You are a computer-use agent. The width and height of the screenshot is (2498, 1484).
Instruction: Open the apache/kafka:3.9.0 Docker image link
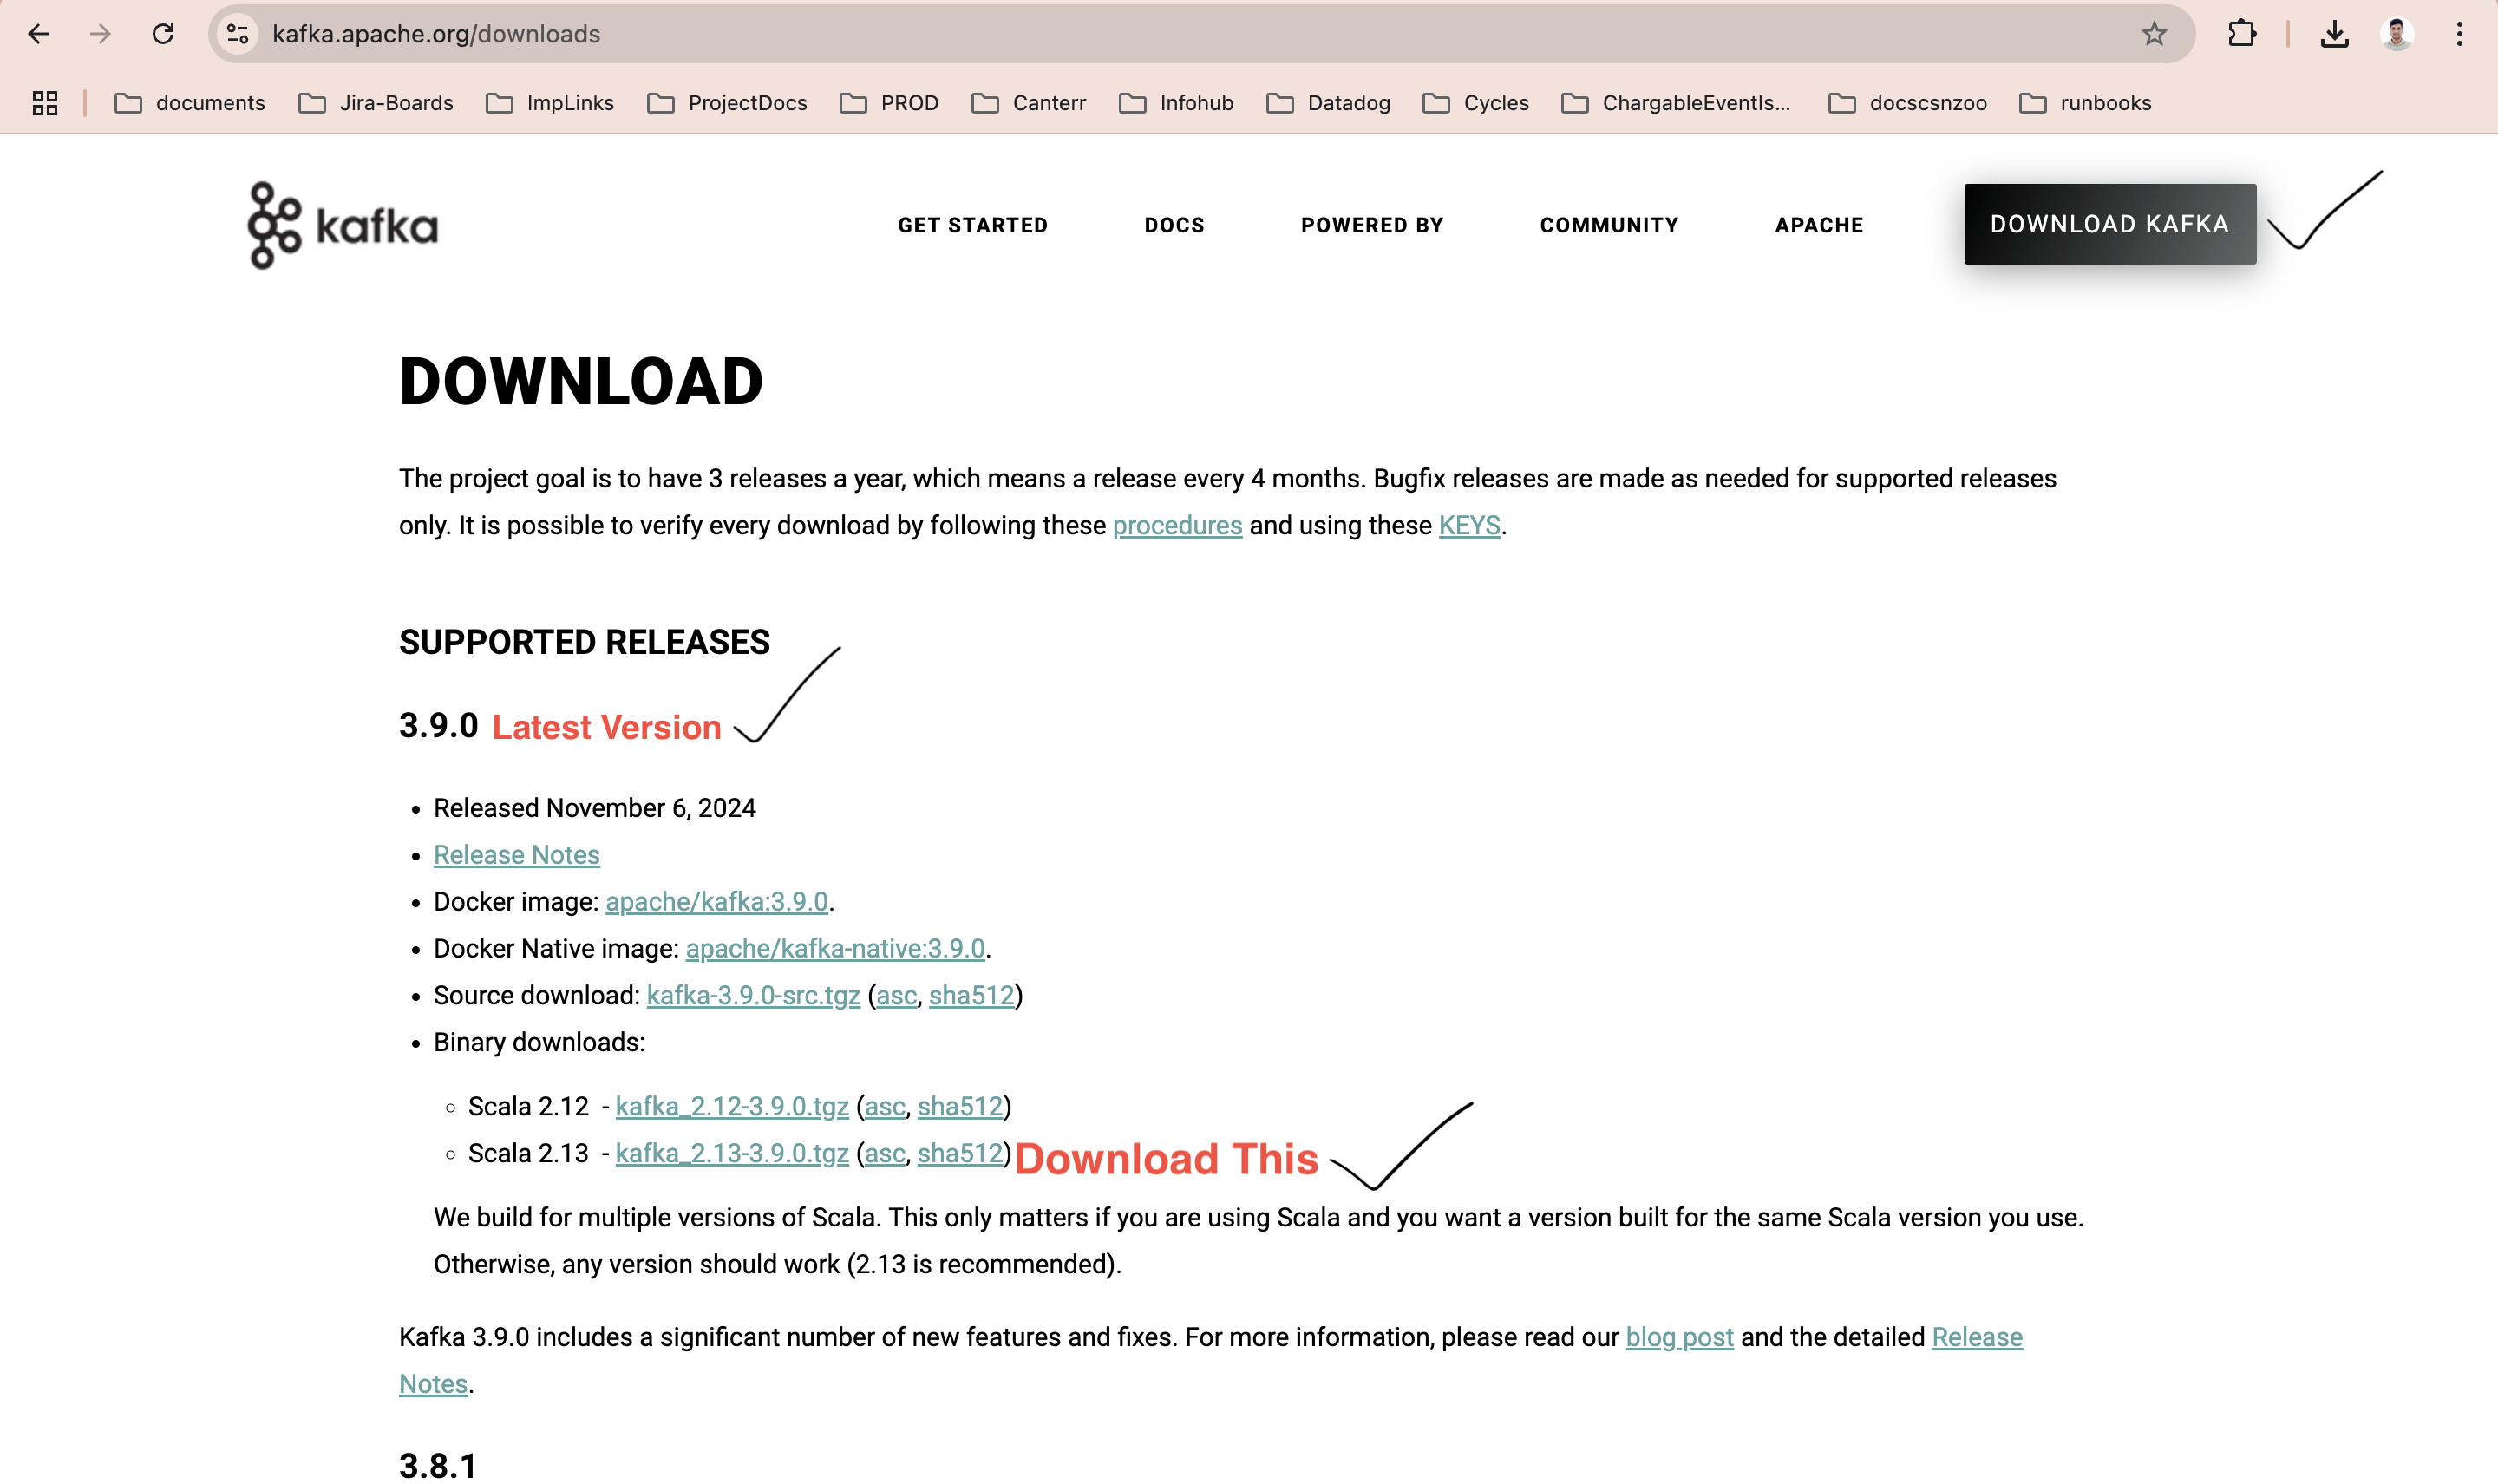(x=716, y=901)
